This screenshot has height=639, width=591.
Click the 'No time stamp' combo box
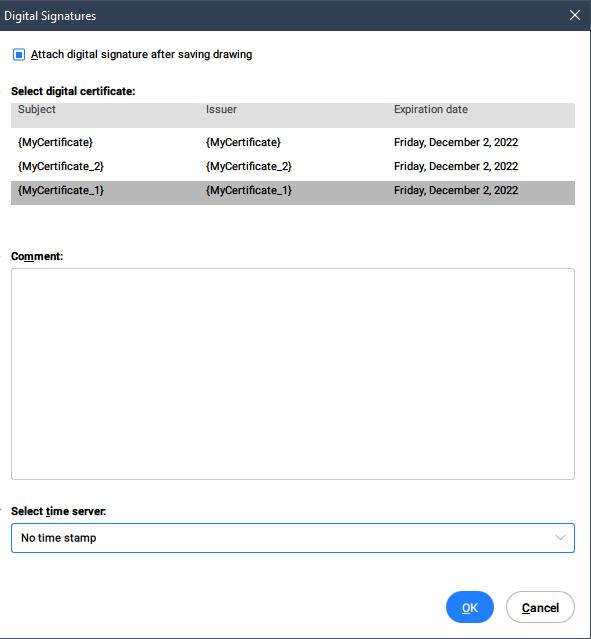293,538
